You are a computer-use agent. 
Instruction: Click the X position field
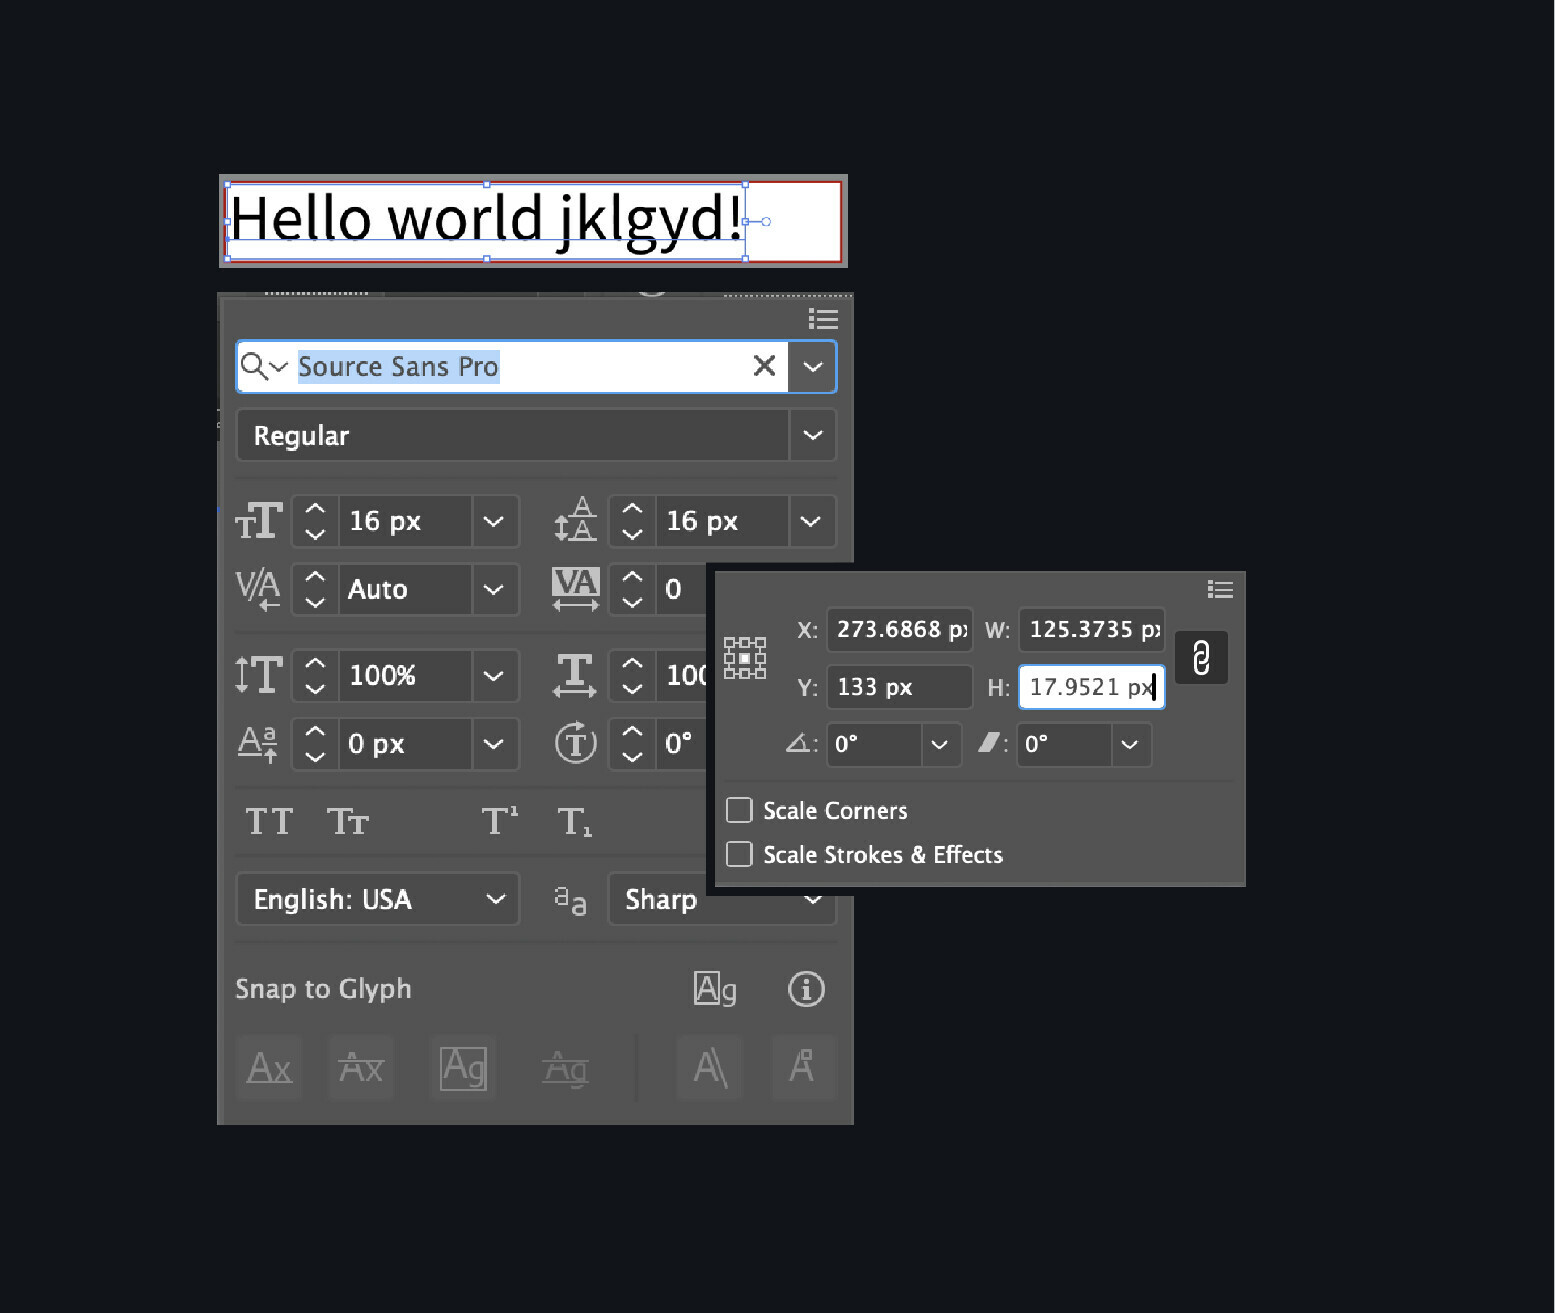pos(900,630)
